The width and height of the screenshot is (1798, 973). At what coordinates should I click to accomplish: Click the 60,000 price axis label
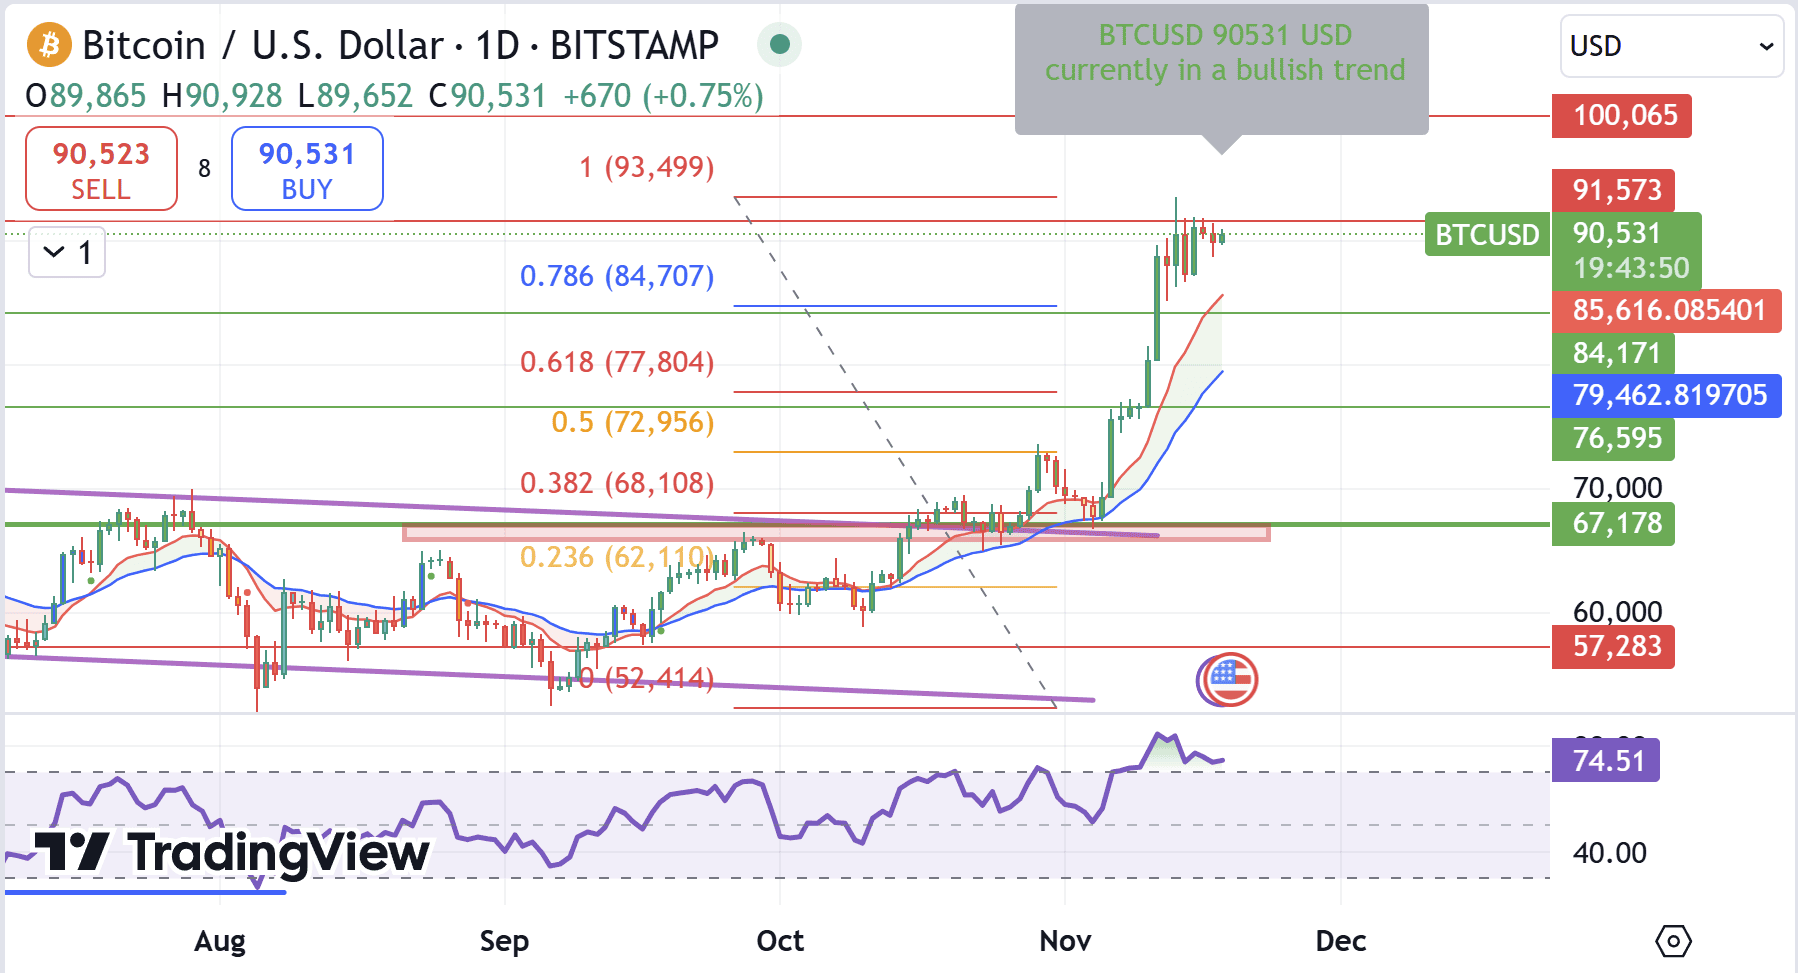pyautogui.click(x=1617, y=612)
